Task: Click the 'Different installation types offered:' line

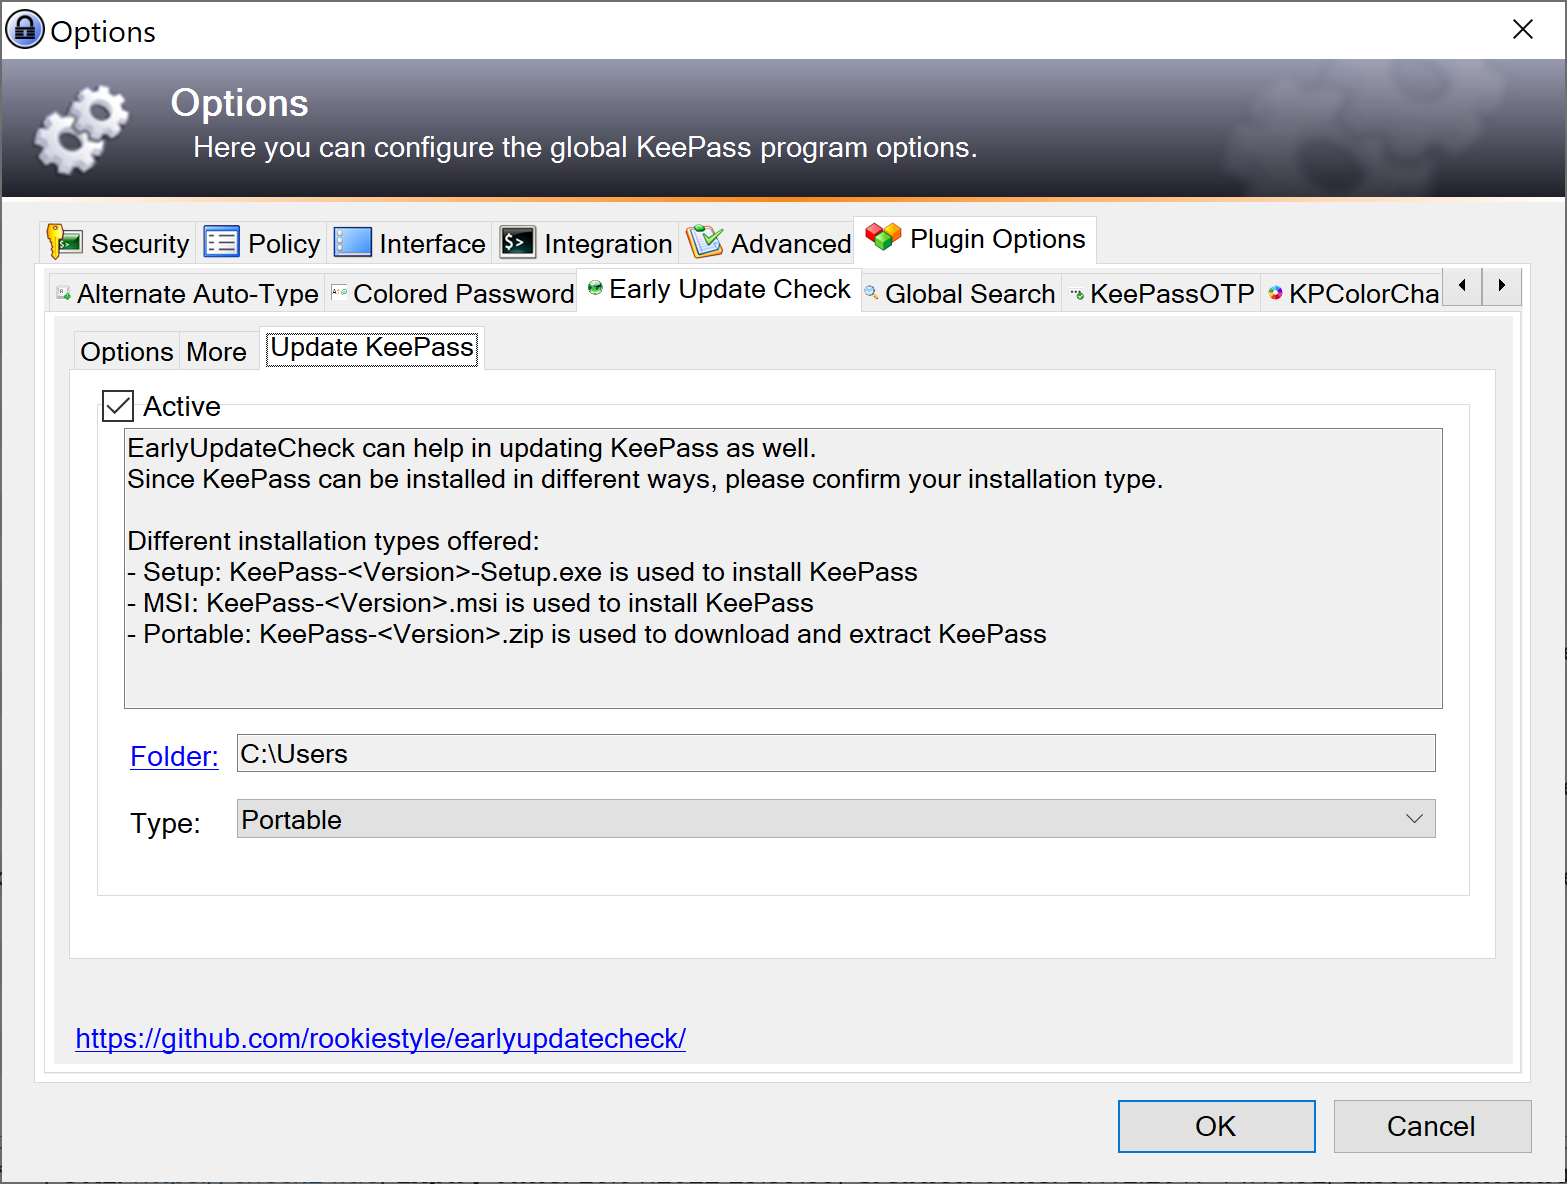Action: 333,541
